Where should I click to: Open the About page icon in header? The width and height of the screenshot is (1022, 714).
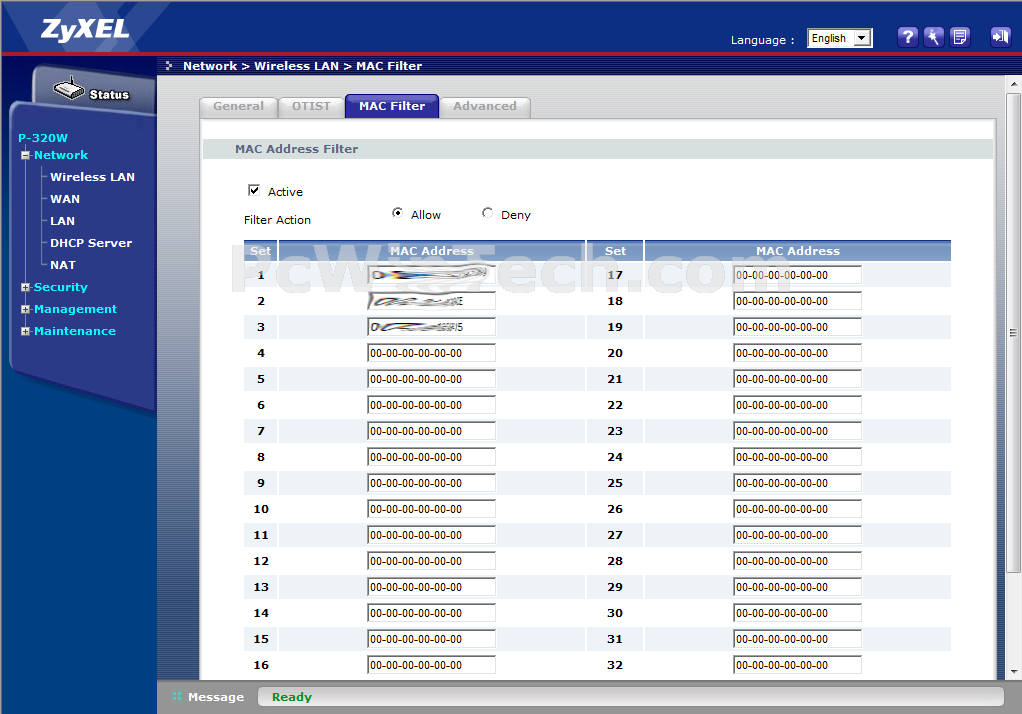coord(959,37)
